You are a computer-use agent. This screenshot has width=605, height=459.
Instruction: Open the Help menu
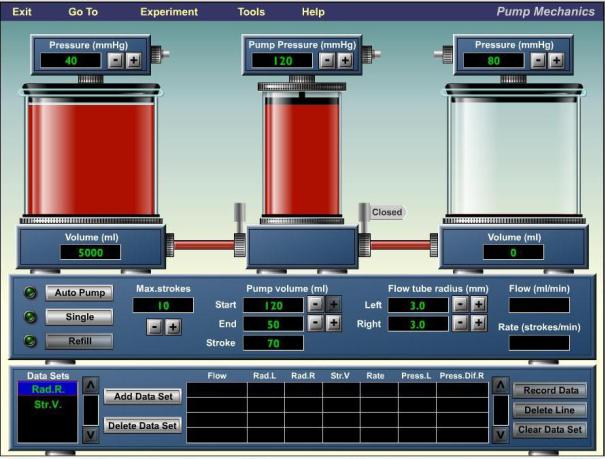(313, 12)
